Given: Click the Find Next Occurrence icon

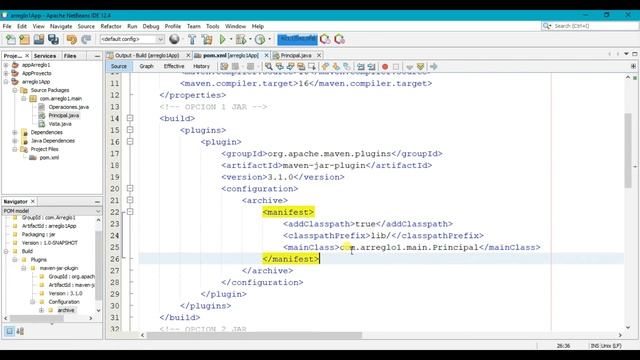Looking at the screenshot, I should pos(291,66).
